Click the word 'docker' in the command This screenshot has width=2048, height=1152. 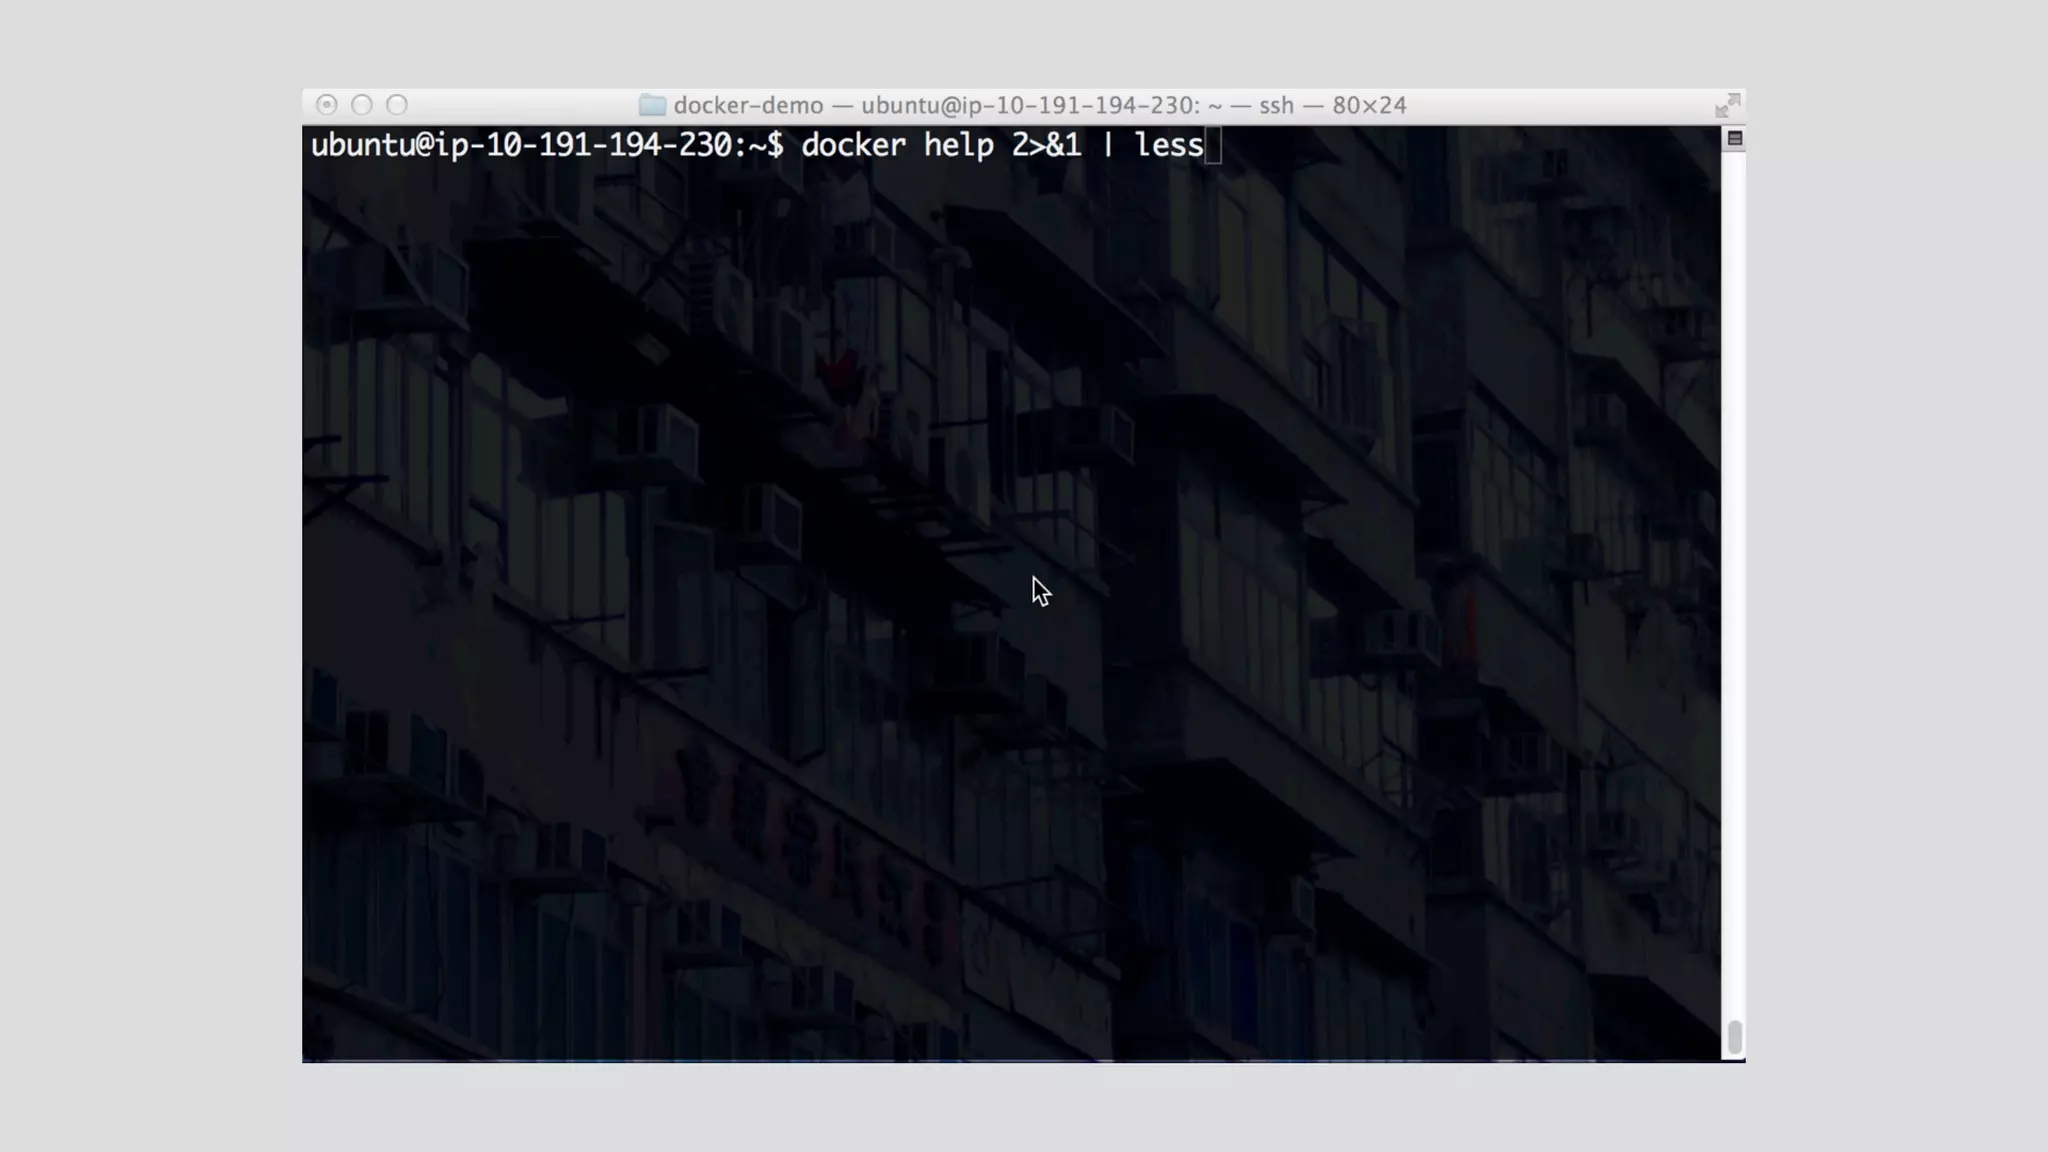pos(853,146)
